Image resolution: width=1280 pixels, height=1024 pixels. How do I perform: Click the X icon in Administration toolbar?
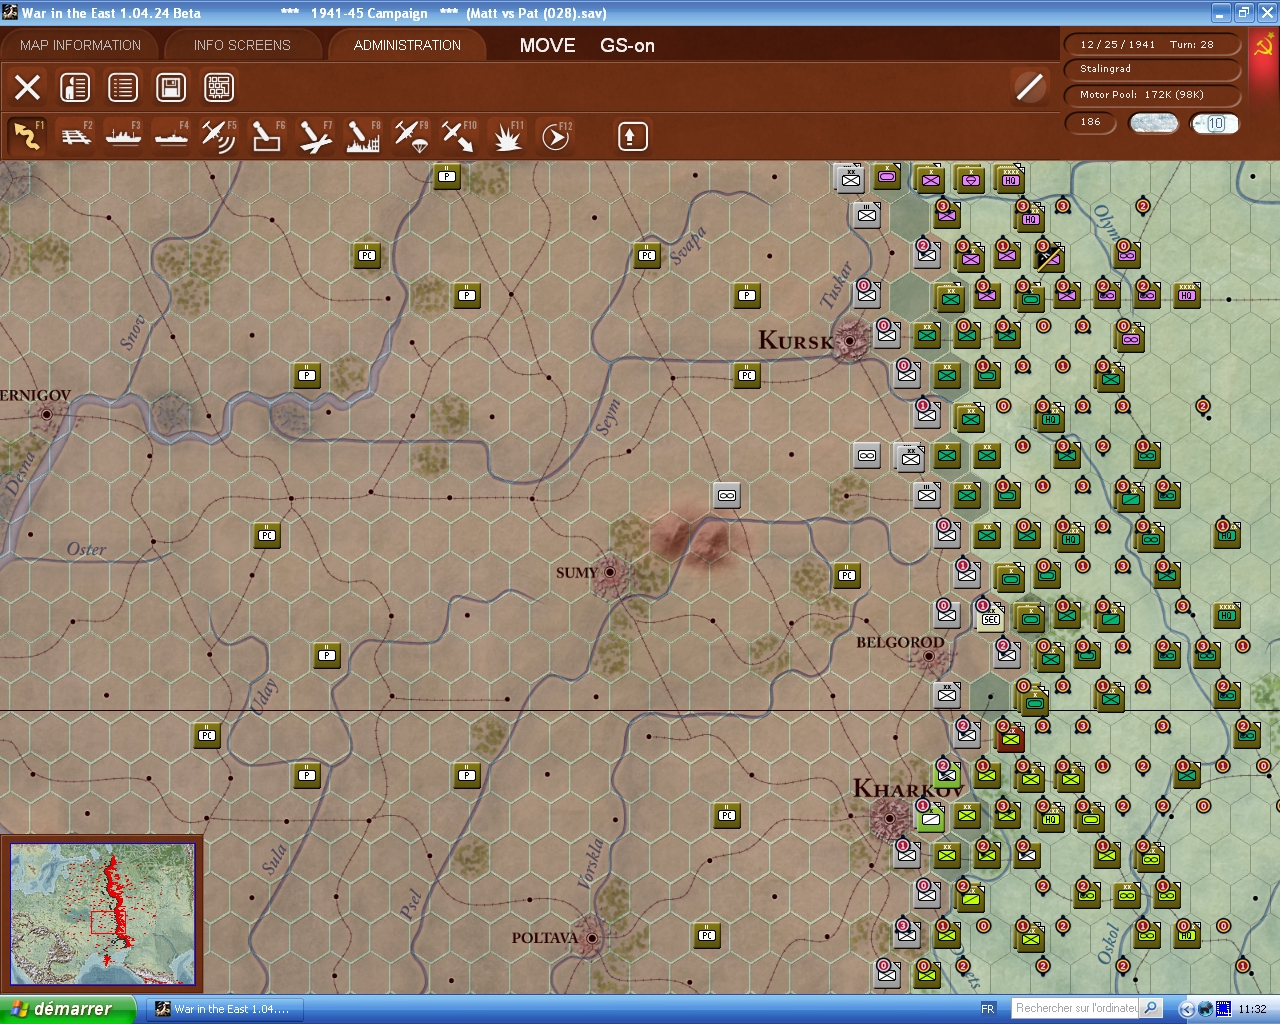(x=27, y=87)
